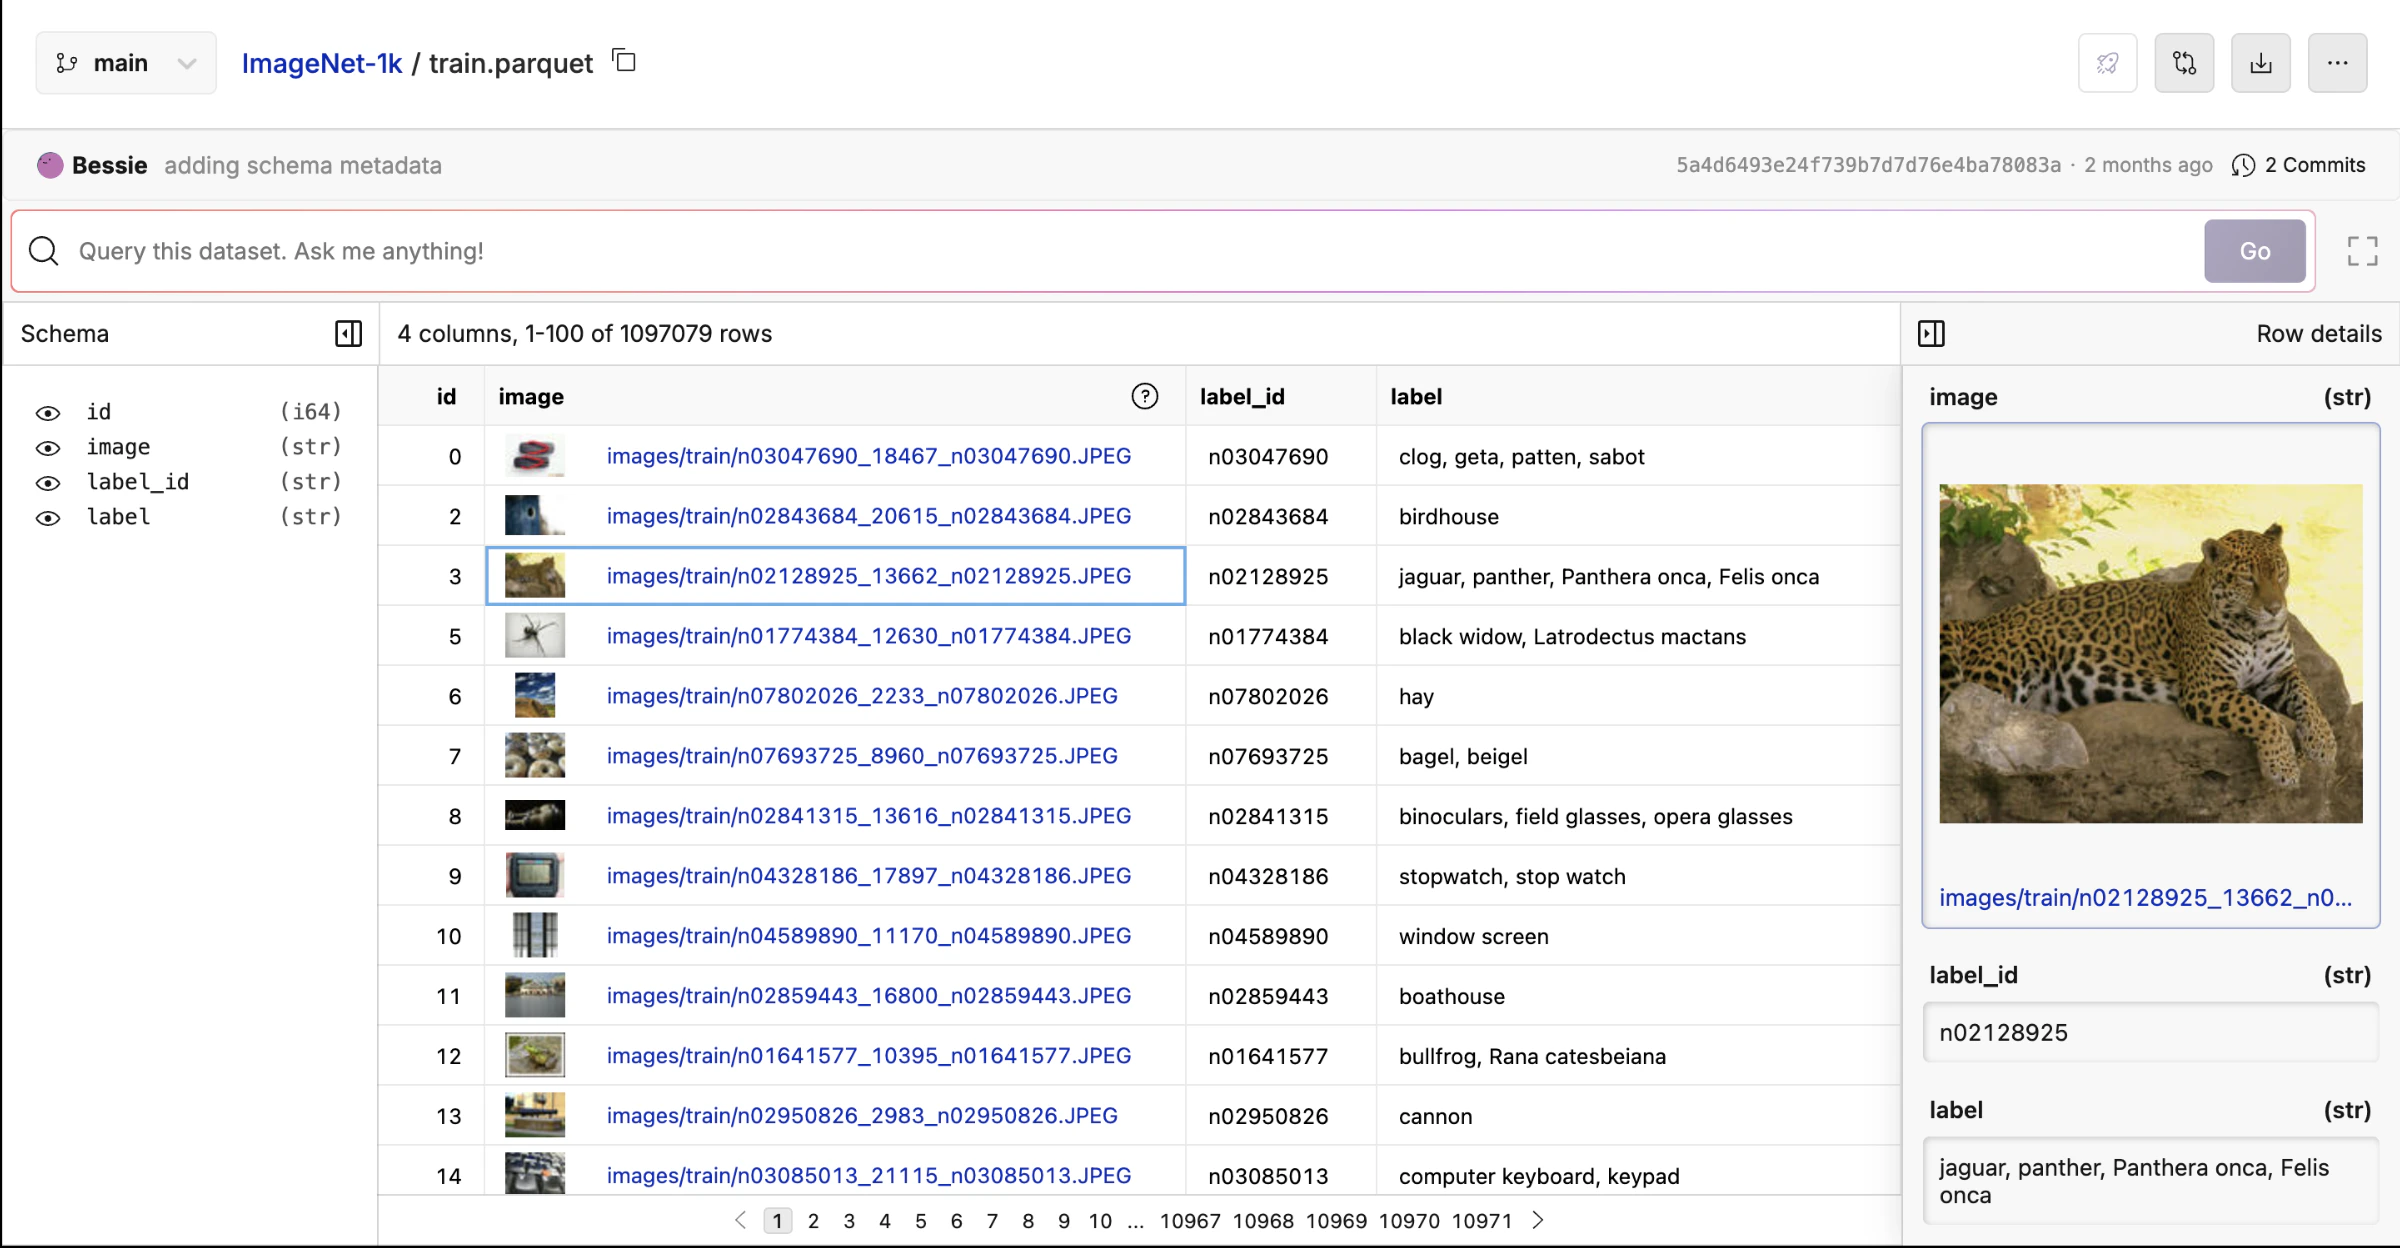The height and width of the screenshot is (1248, 2400).
Task: Click the ImageNet-1k breadcrumb link
Action: click(321, 63)
